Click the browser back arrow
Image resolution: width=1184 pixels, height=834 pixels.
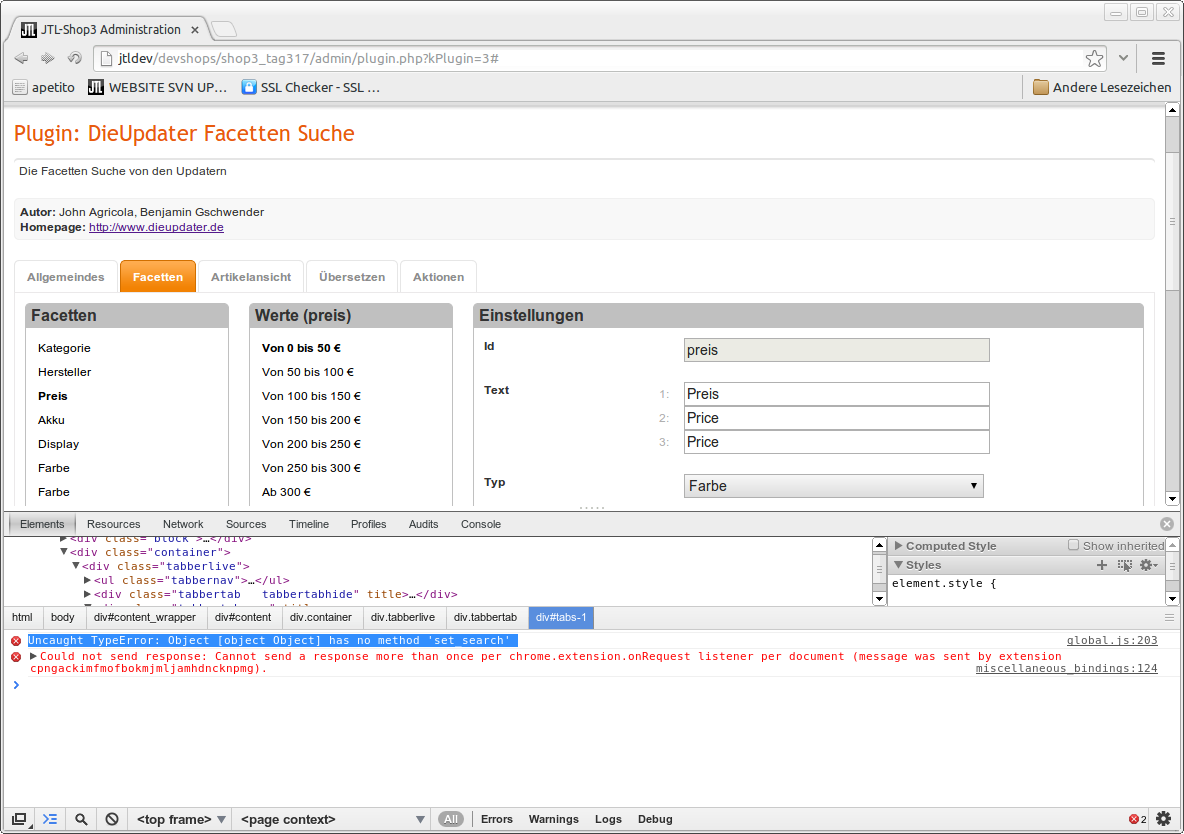[x=21, y=58]
